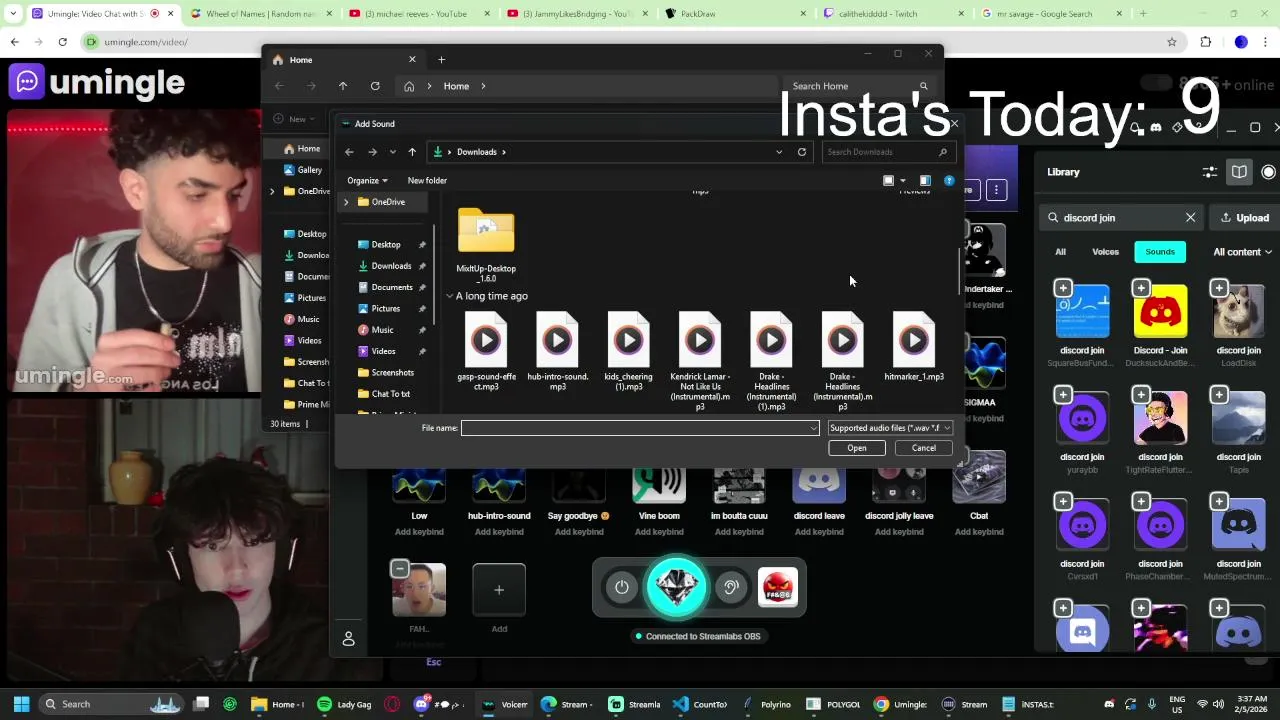Viewport: 1280px width, 720px height.
Task: Click the Upload button in Library
Action: (x=1245, y=218)
